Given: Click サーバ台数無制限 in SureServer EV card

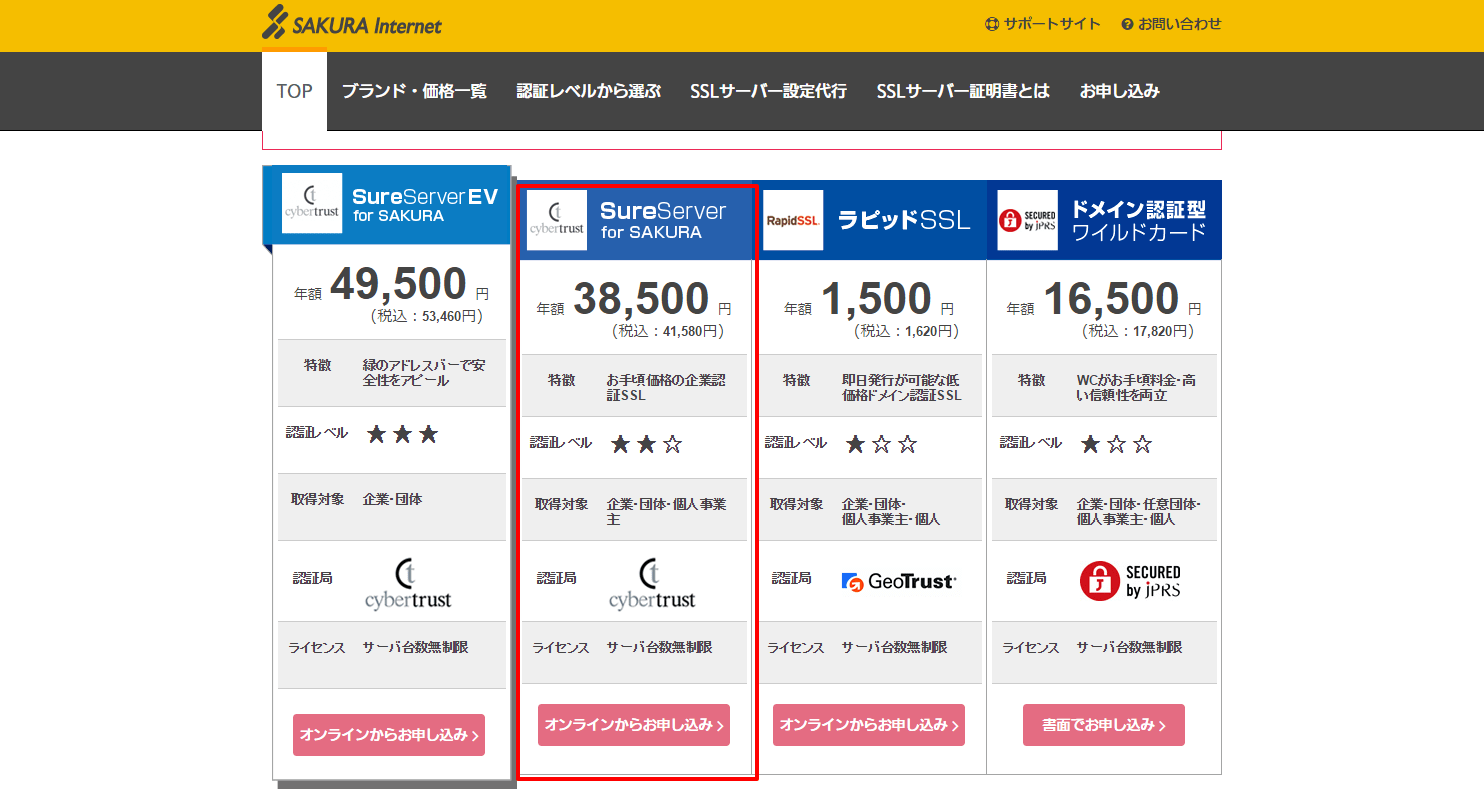Looking at the screenshot, I should (415, 648).
